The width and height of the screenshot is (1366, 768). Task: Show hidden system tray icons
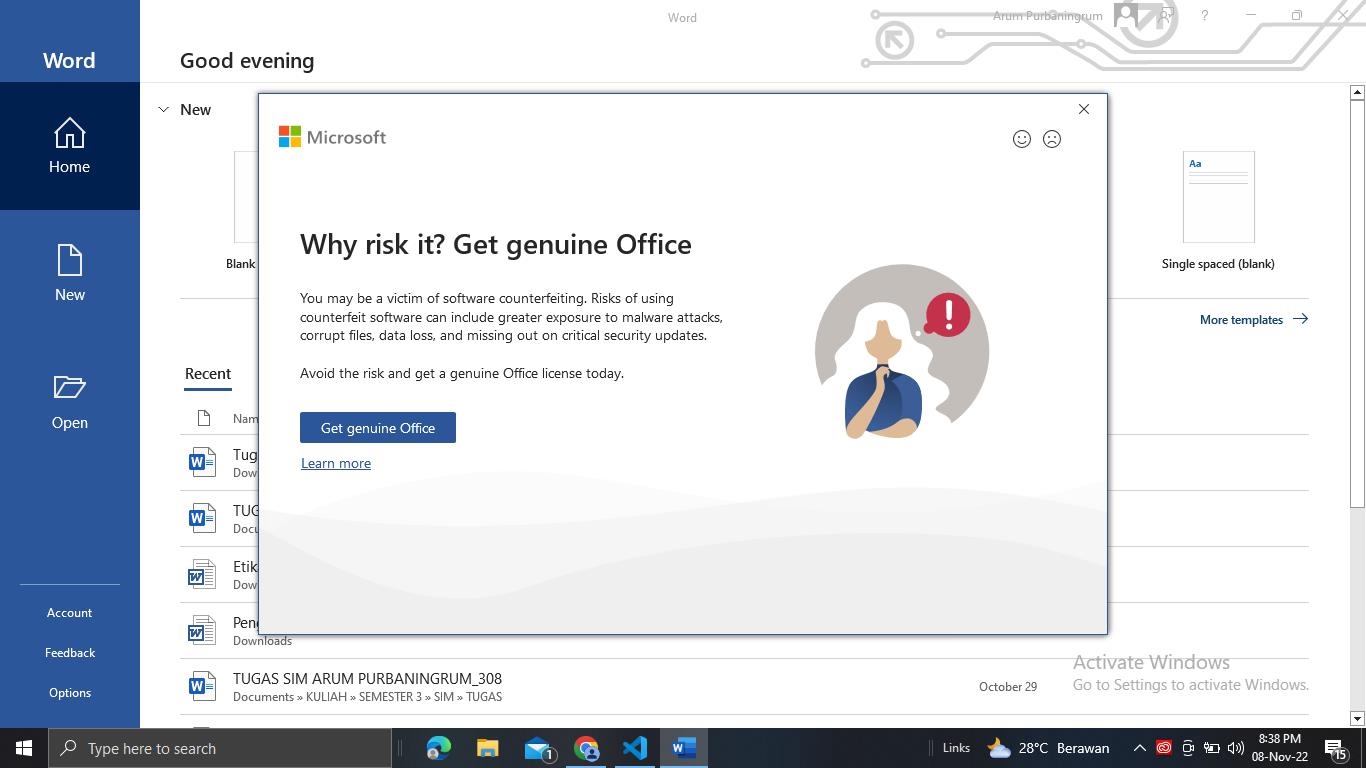click(1139, 748)
